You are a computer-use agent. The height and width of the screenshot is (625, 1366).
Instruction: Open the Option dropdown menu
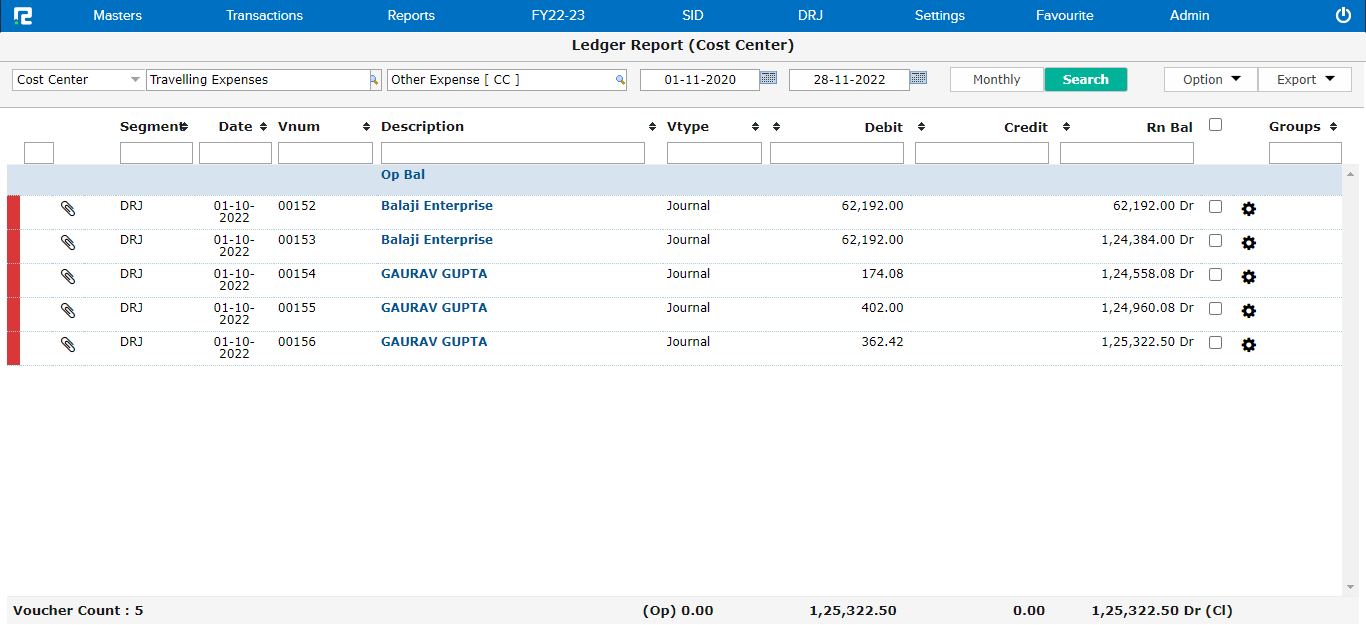[x=1210, y=80]
